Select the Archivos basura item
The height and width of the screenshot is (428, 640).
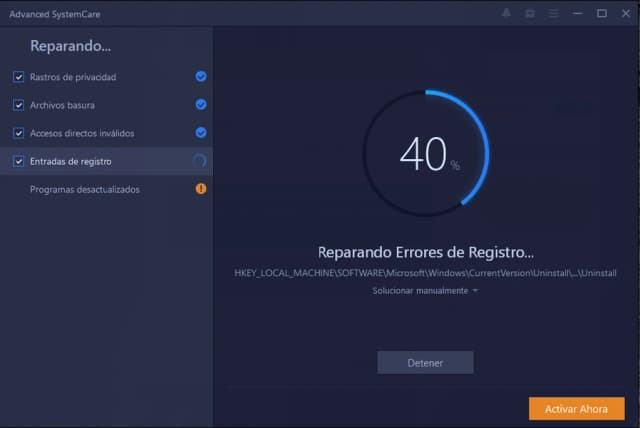[106, 105]
